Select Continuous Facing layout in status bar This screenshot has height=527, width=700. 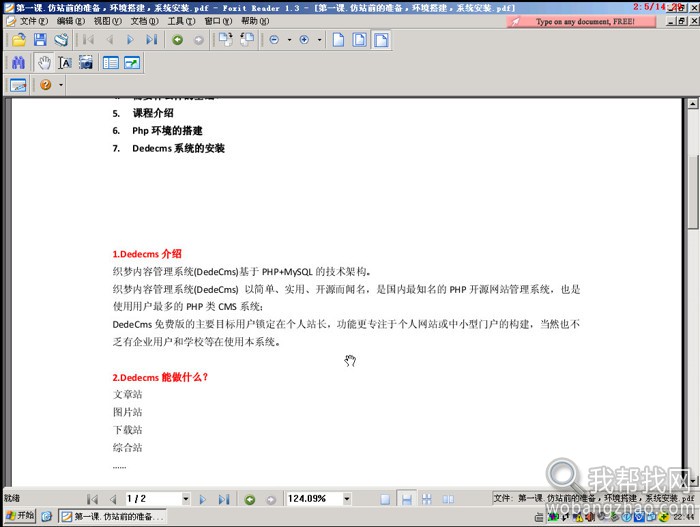click(x=427, y=499)
